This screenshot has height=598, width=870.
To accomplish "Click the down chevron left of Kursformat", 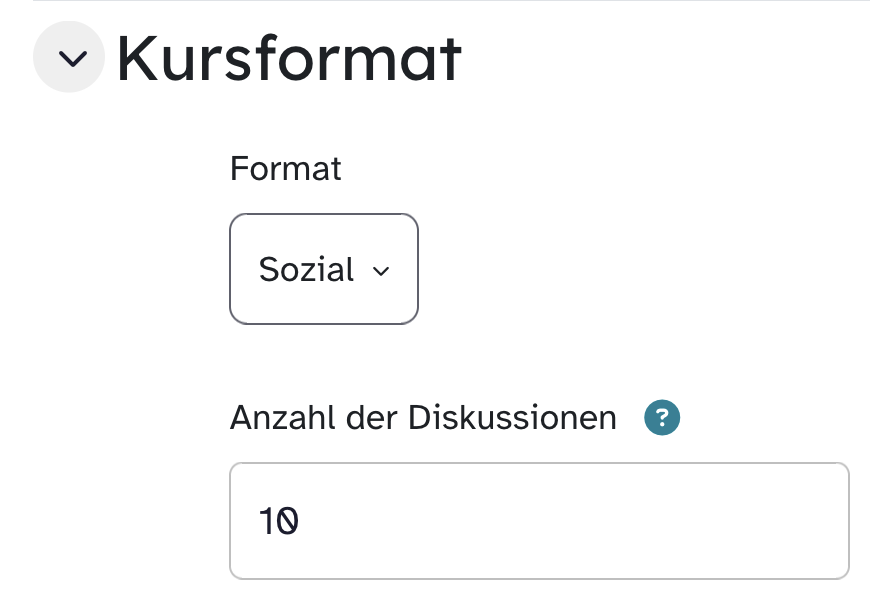I will (x=69, y=59).
